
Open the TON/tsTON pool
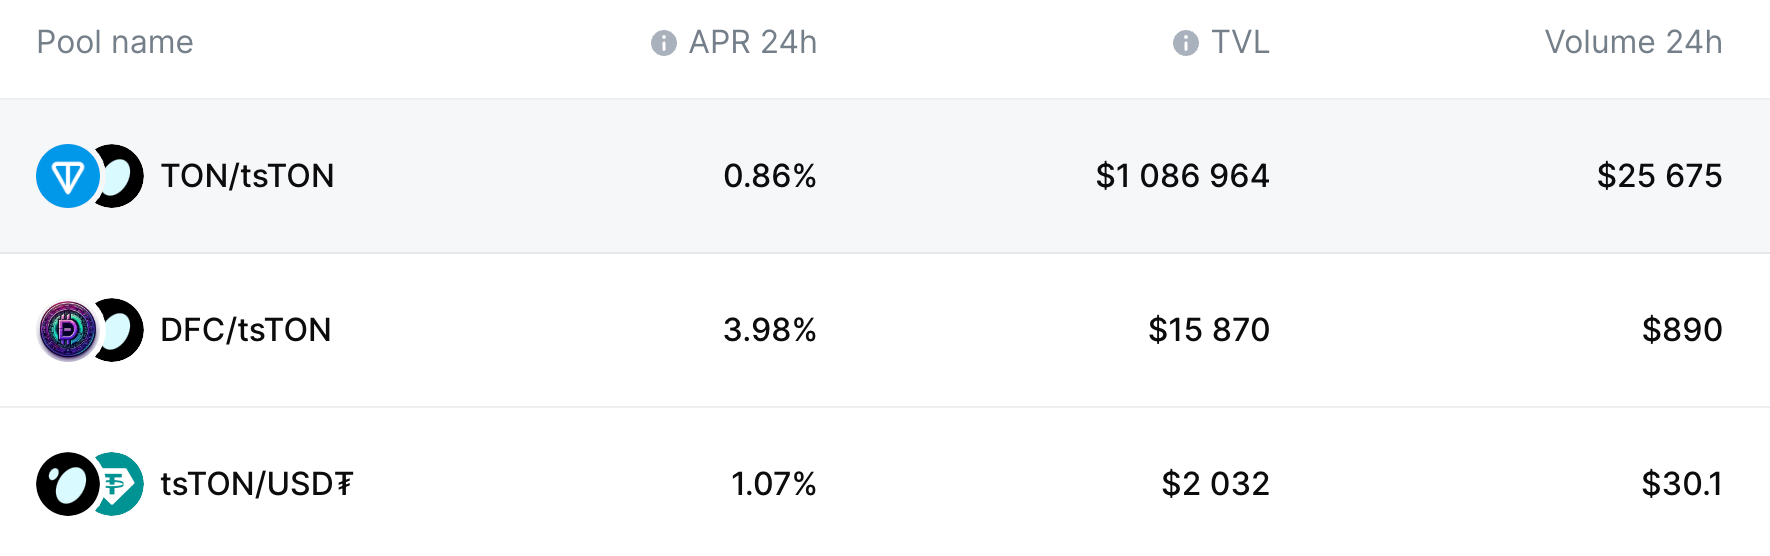[x=247, y=176]
